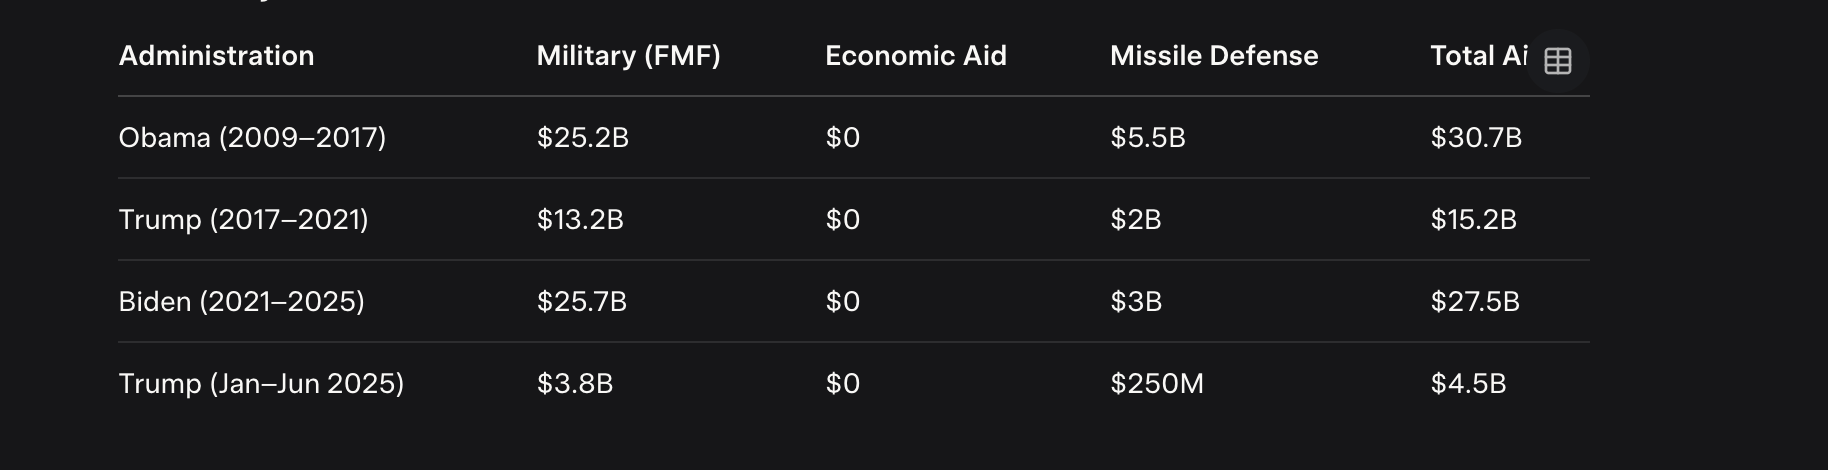Select the Biden (2021–2025) row label
The width and height of the screenshot is (1828, 470).
(x=241, y=302)
